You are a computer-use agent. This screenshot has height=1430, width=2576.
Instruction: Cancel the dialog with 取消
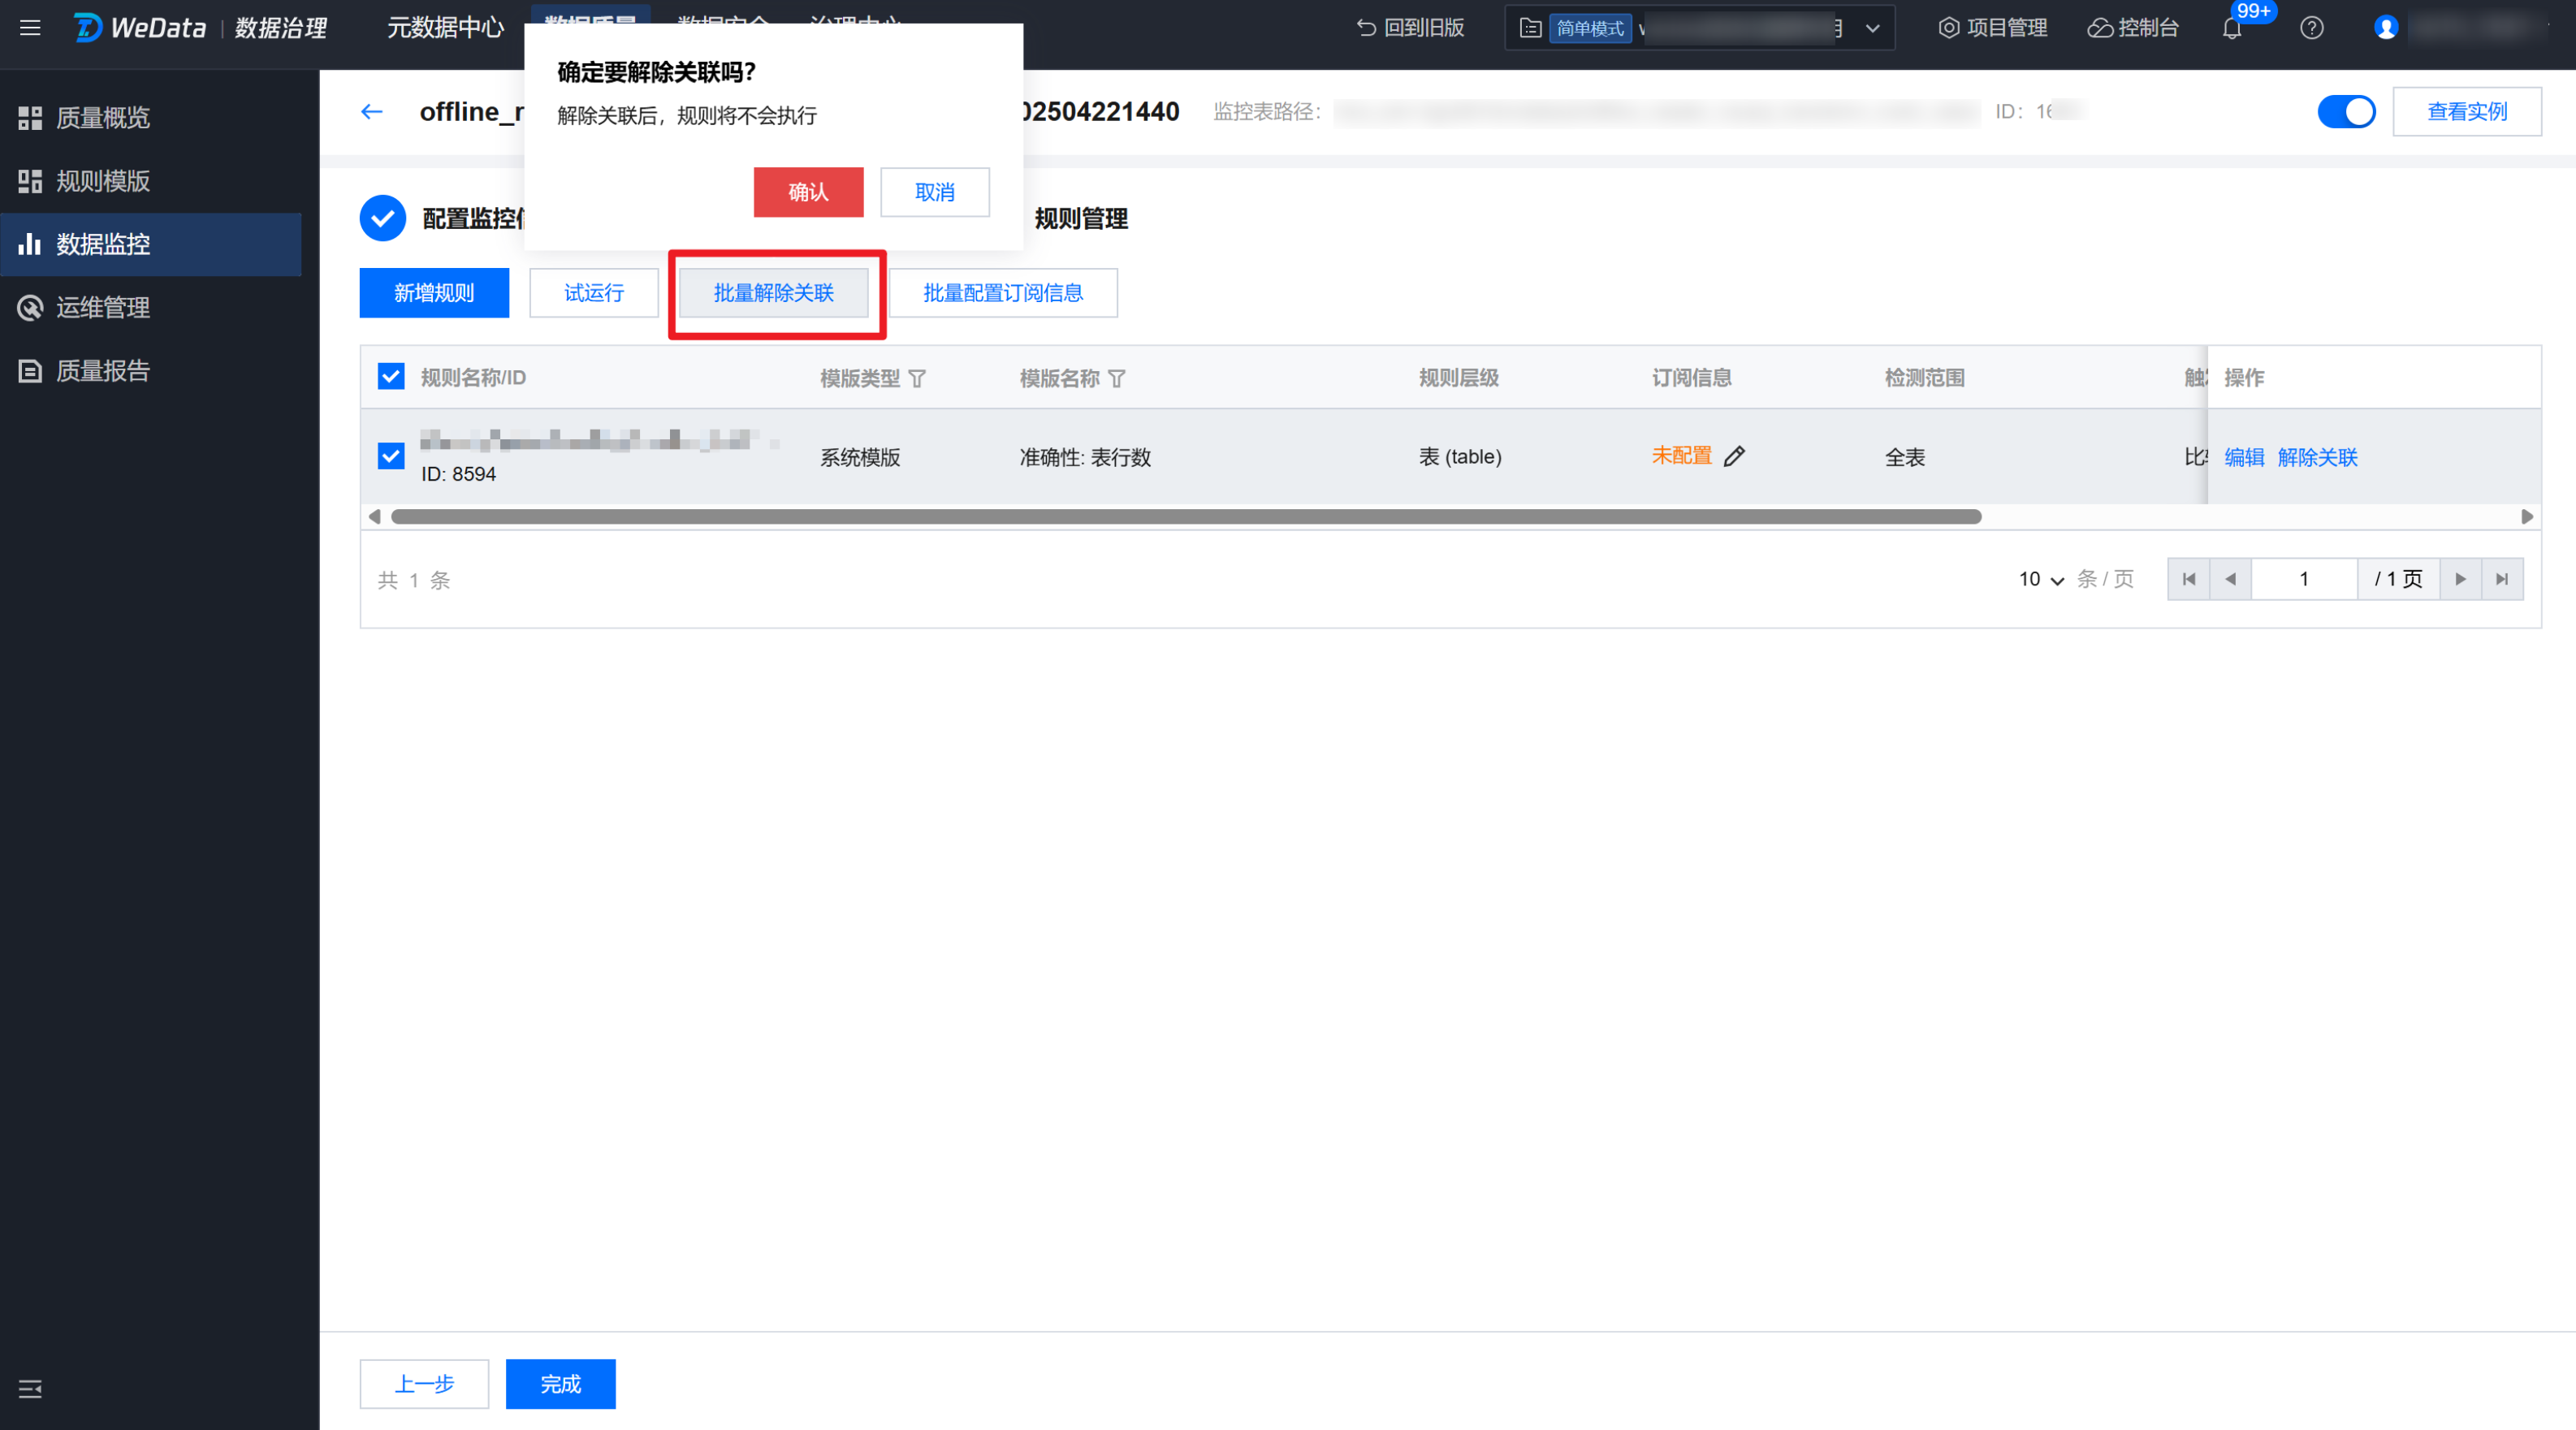click(x=934, y=192)
